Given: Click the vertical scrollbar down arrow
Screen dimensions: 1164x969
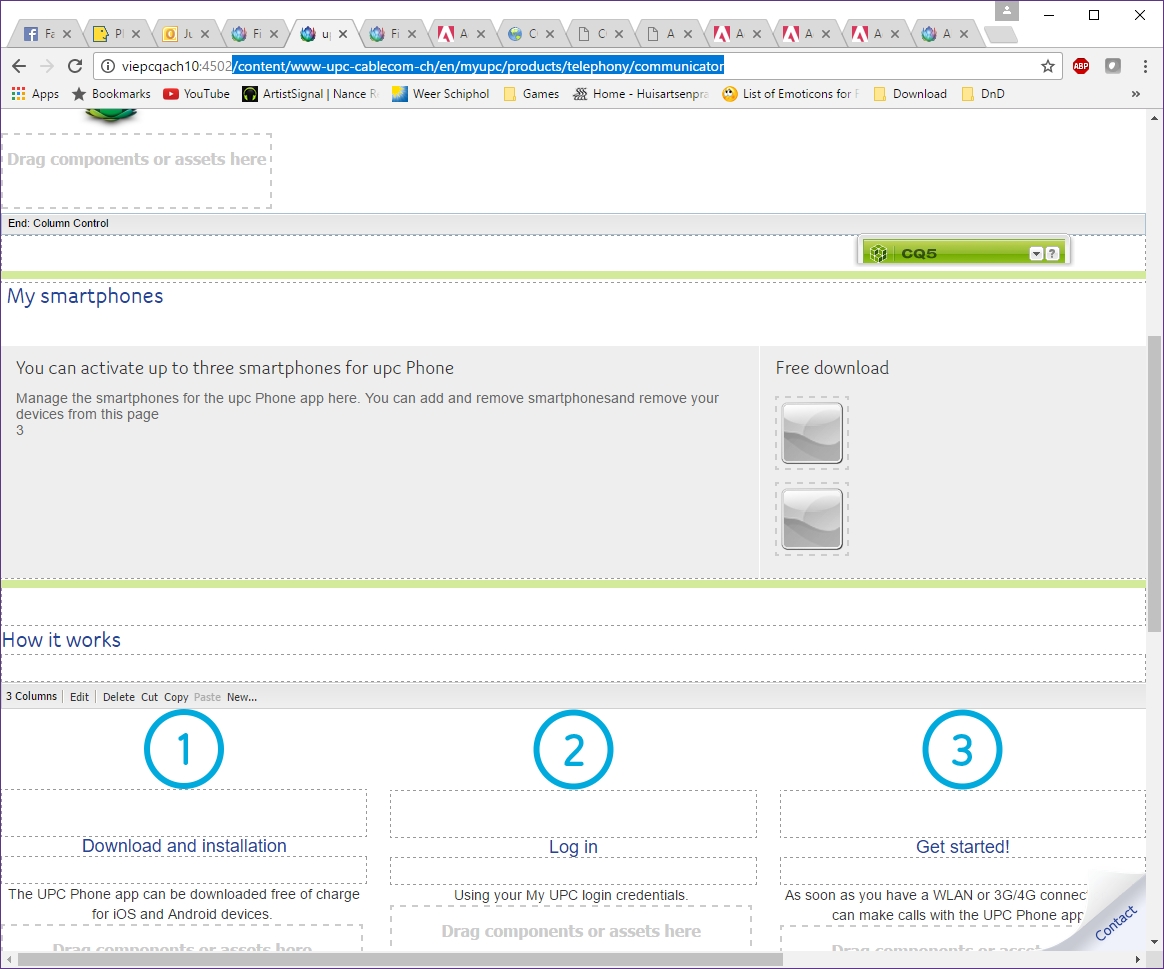Looking at the screenshot, I should 1154,942.
